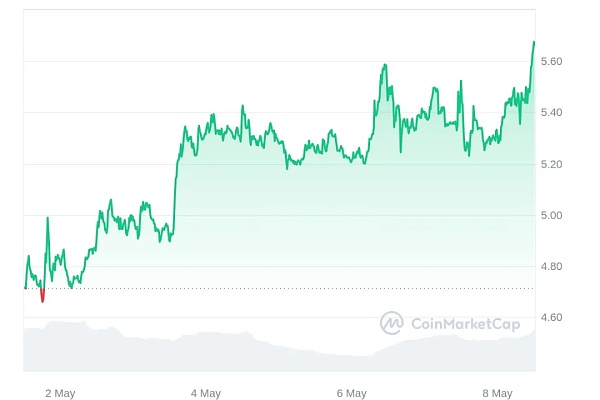
Task: Click the price spike just before 2 May
Action: pyautogui.click(x=47, y=219)
